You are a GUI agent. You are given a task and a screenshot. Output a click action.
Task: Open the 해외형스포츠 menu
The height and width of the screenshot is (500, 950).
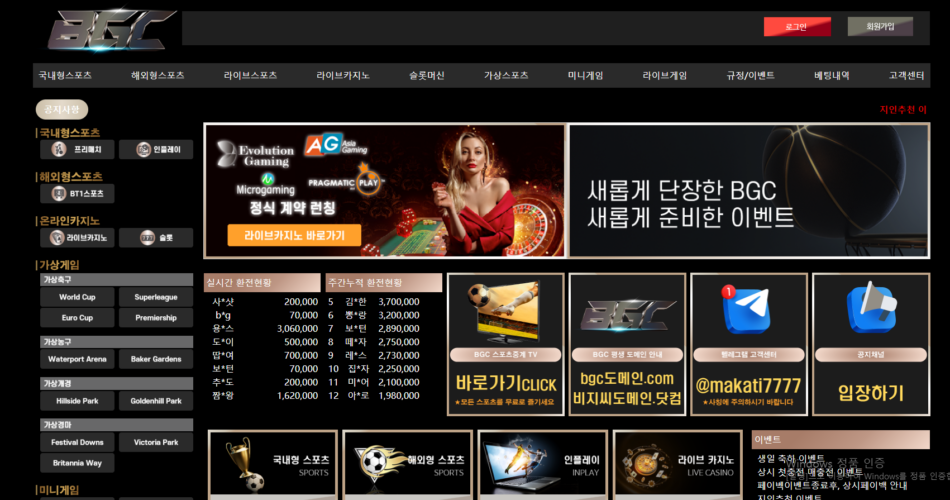(x=158, y=76)
